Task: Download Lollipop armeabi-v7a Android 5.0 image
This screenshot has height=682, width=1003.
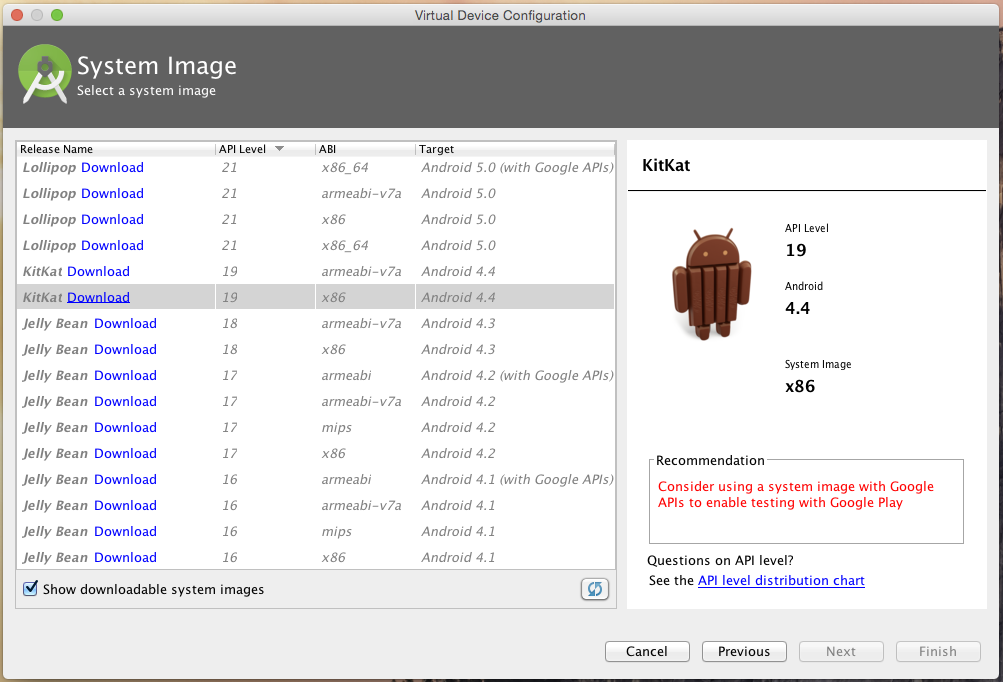Action: pos(112,193)
